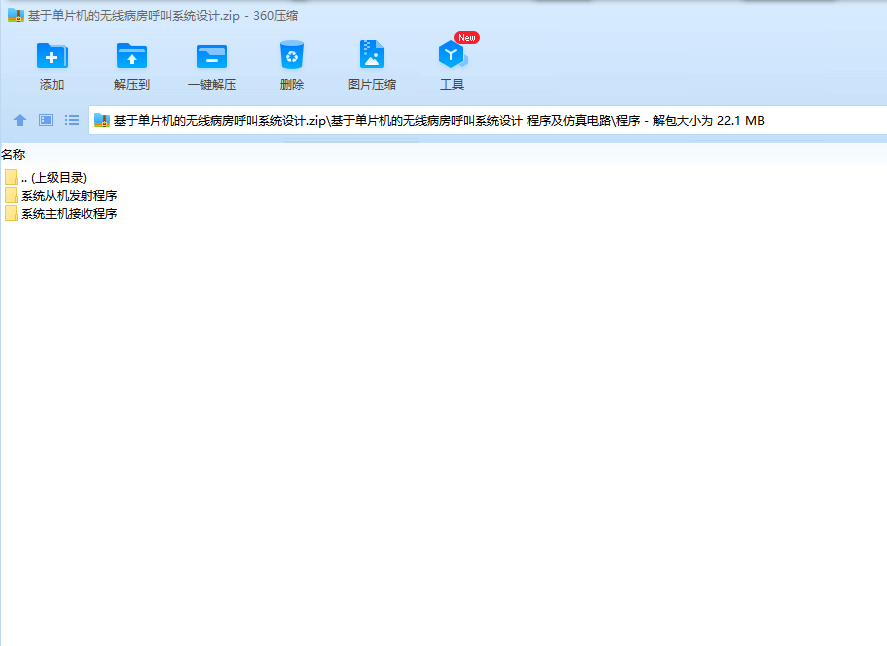
Task: Click the 添加 label text
Action: (x=52, y=85)
